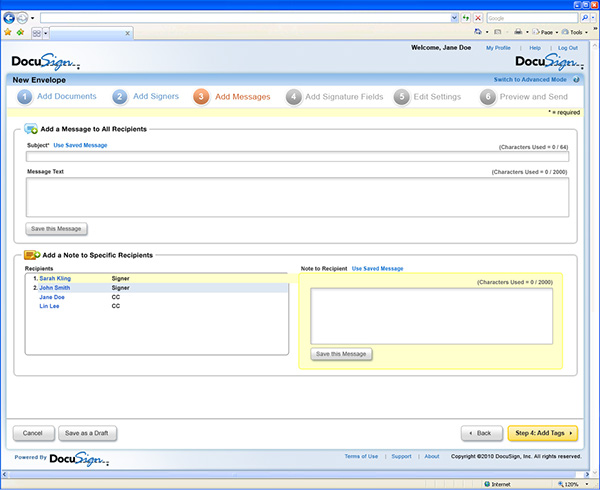Select CC recipient Jane Doe

point(52,297)
